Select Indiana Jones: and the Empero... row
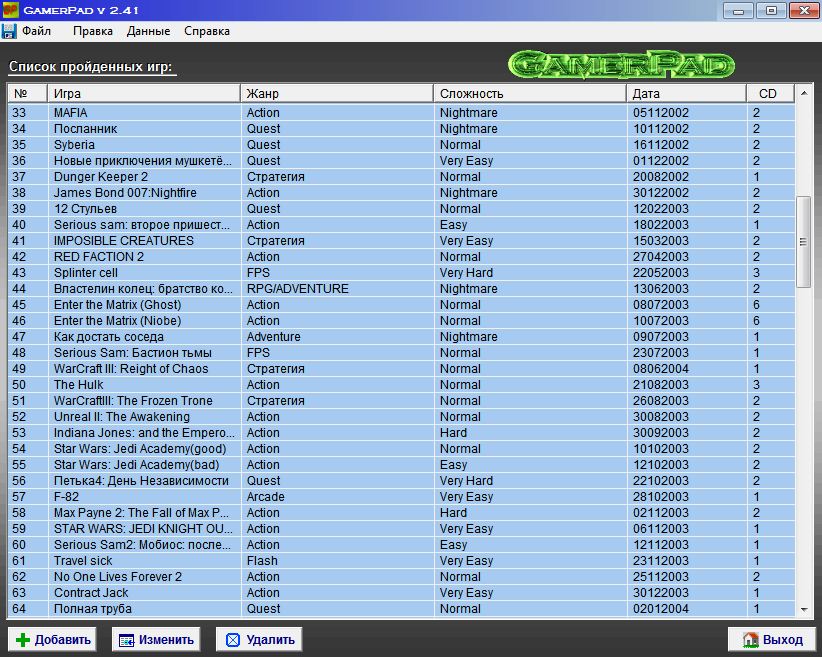Screen dimensions: 822x657 402,433
